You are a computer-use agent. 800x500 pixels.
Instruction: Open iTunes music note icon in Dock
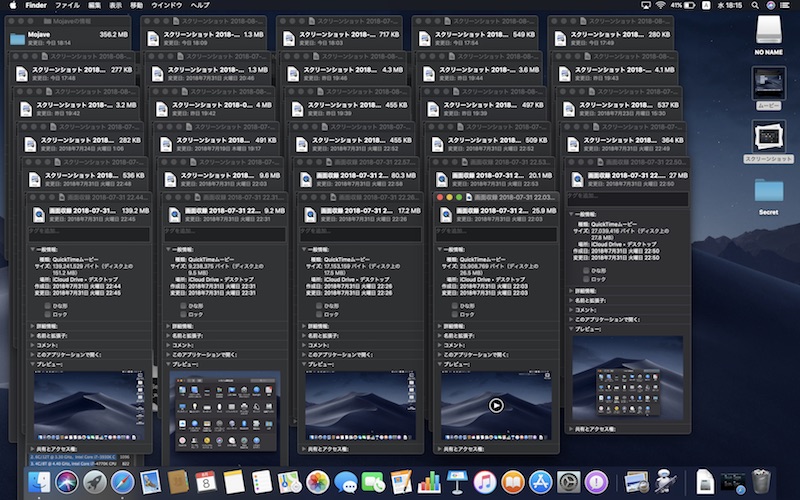[485, 482]
